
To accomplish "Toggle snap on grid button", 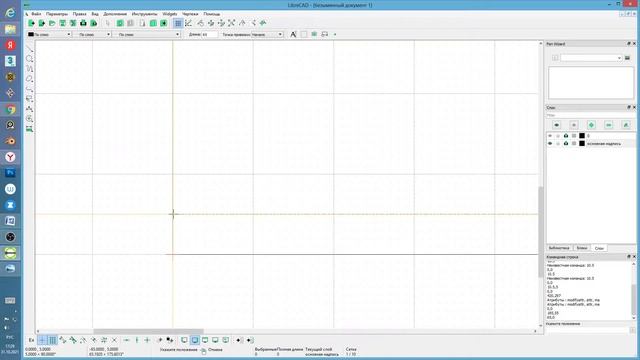I will 52,340.
